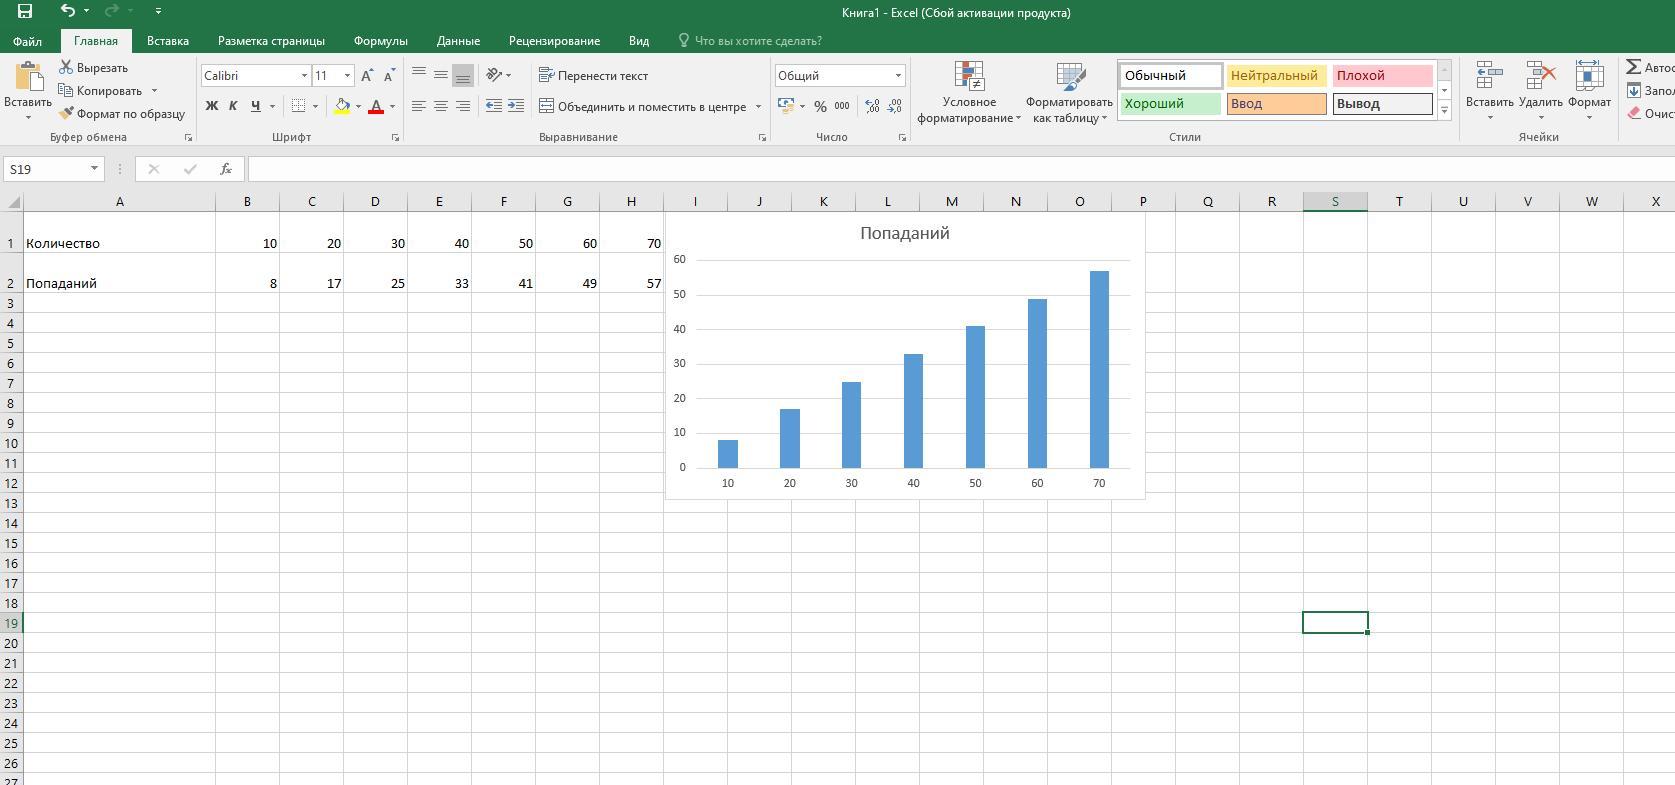Align text left horizontally
Image resolution: width=1675 pixels, height=785 pixels.
coord(419,106)
